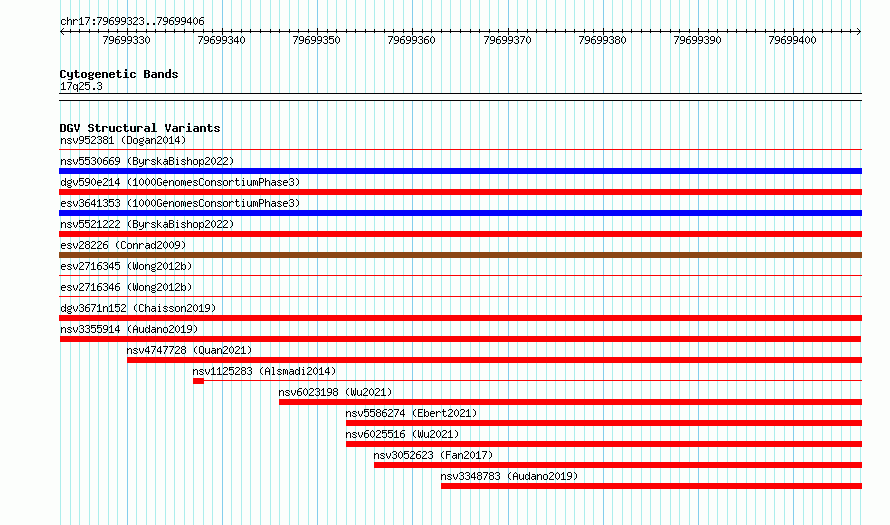This screenshot has width=890, height=525.
Task: Click nsv3052623 (Fan2017) variant label
Action: pyautogui.click(x=433, y=455)
